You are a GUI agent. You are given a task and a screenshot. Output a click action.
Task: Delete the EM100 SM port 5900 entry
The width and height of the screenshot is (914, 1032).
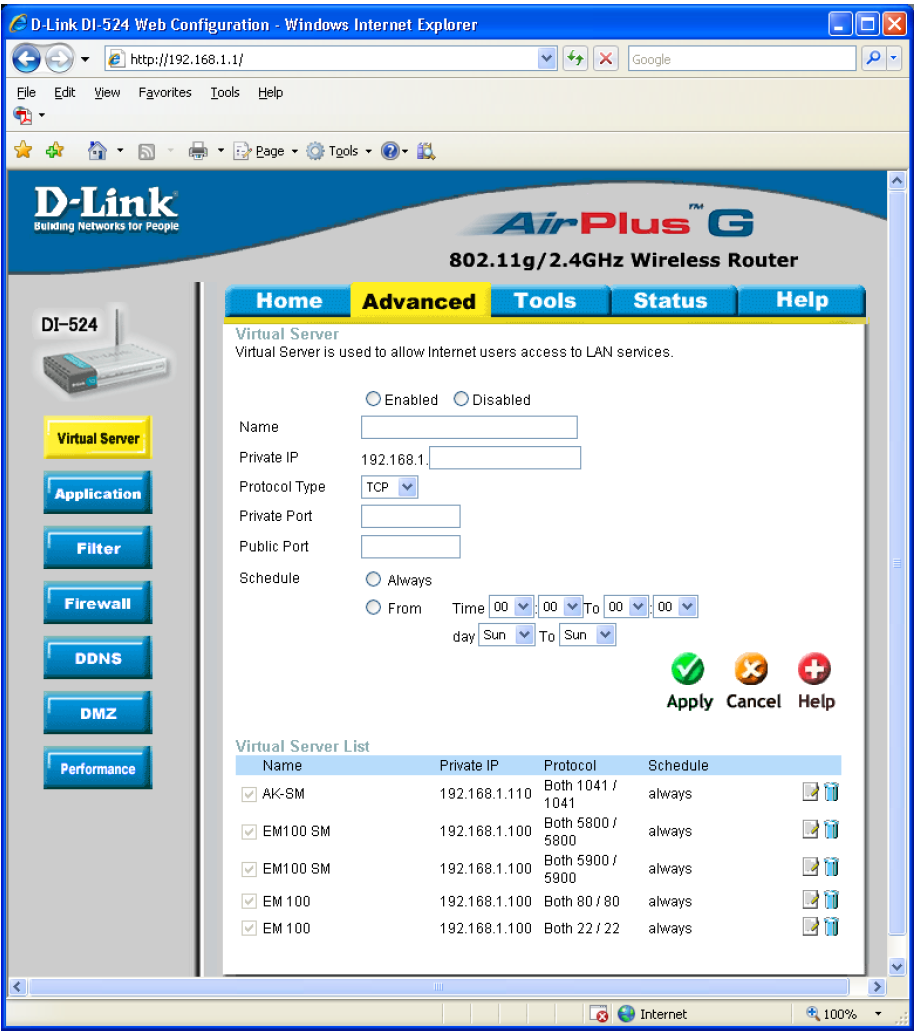click(x=832, y=867)
